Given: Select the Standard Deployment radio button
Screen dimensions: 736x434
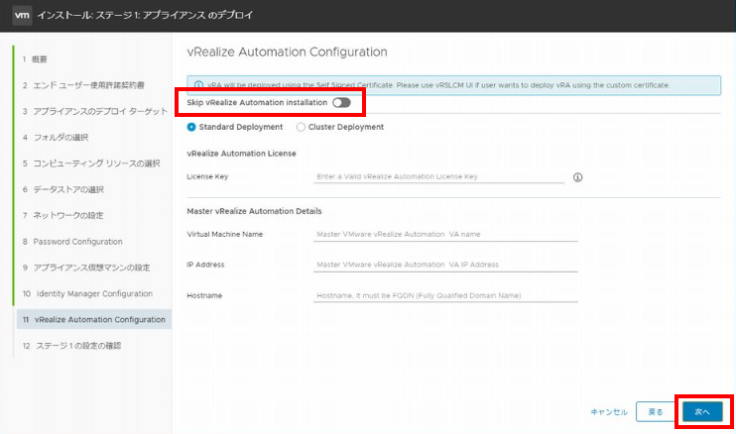Looking at the screenshot, I should pyautogui.click(x=192, y=127).
